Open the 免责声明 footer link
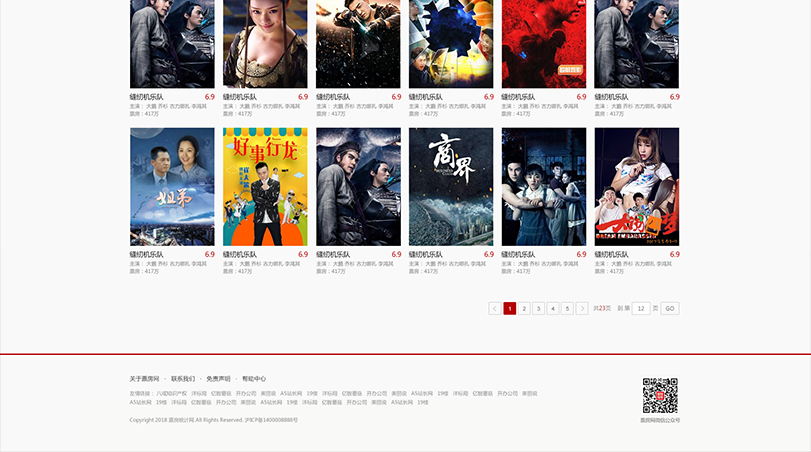Screen dimensions: 811x452 218,379
